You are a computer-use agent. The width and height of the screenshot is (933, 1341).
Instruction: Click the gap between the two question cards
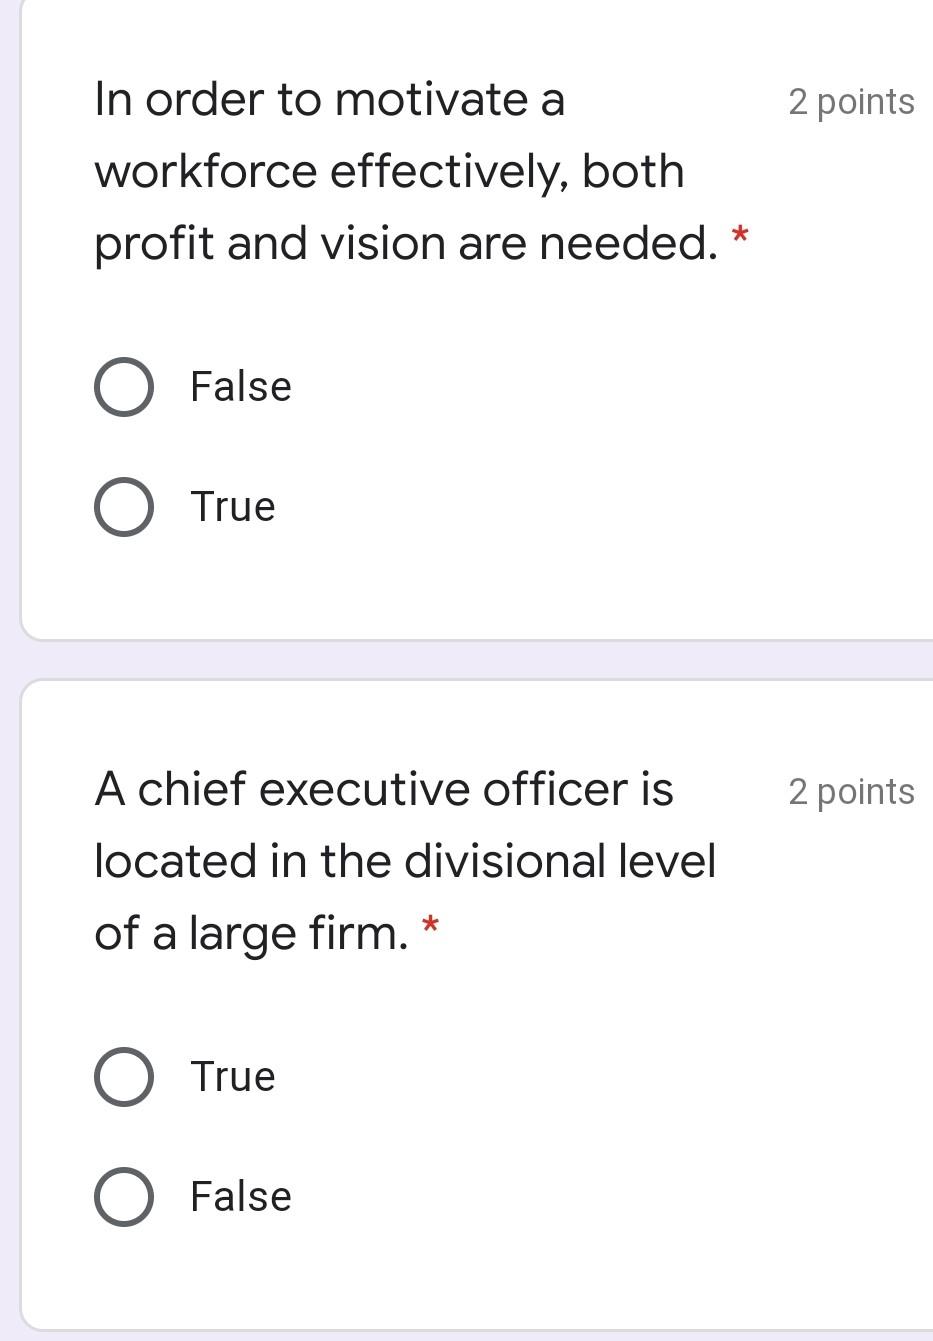(466, 657)
